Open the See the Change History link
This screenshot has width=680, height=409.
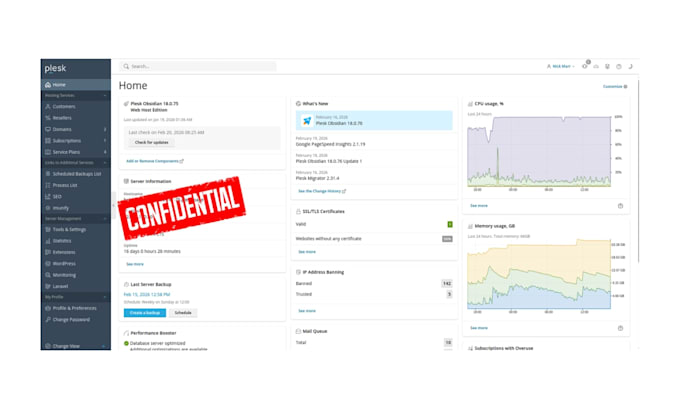(322, 191)
